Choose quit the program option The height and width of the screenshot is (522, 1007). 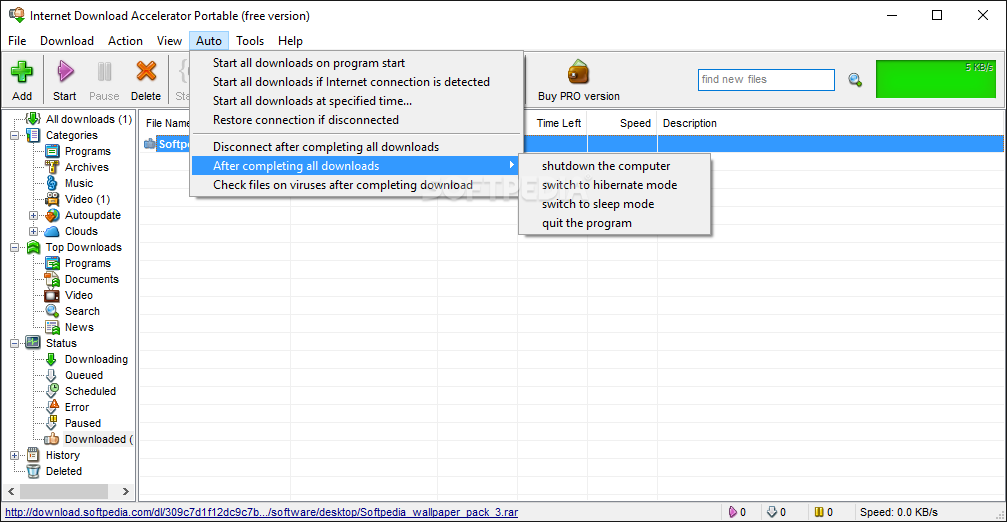pyautogui.click(x=615, y=223)
